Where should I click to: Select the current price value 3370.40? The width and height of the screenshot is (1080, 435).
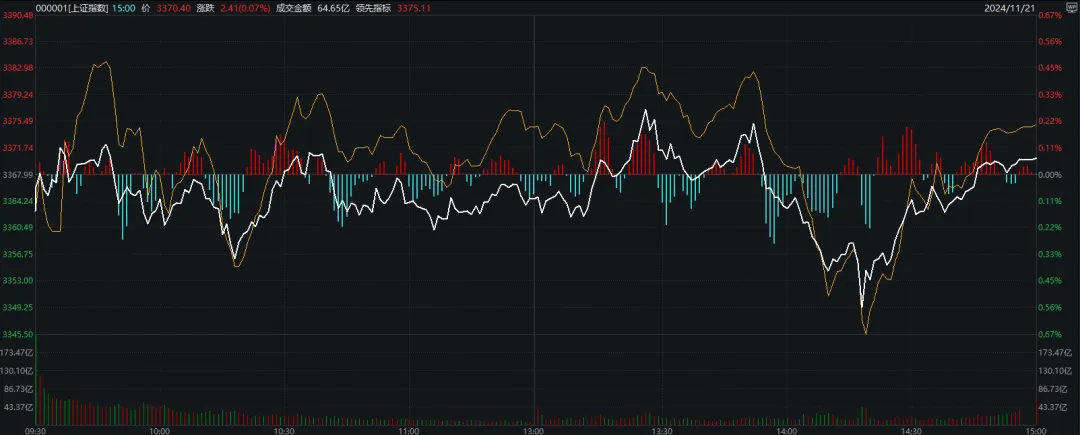pyautogui.click(x=176, y=9)
